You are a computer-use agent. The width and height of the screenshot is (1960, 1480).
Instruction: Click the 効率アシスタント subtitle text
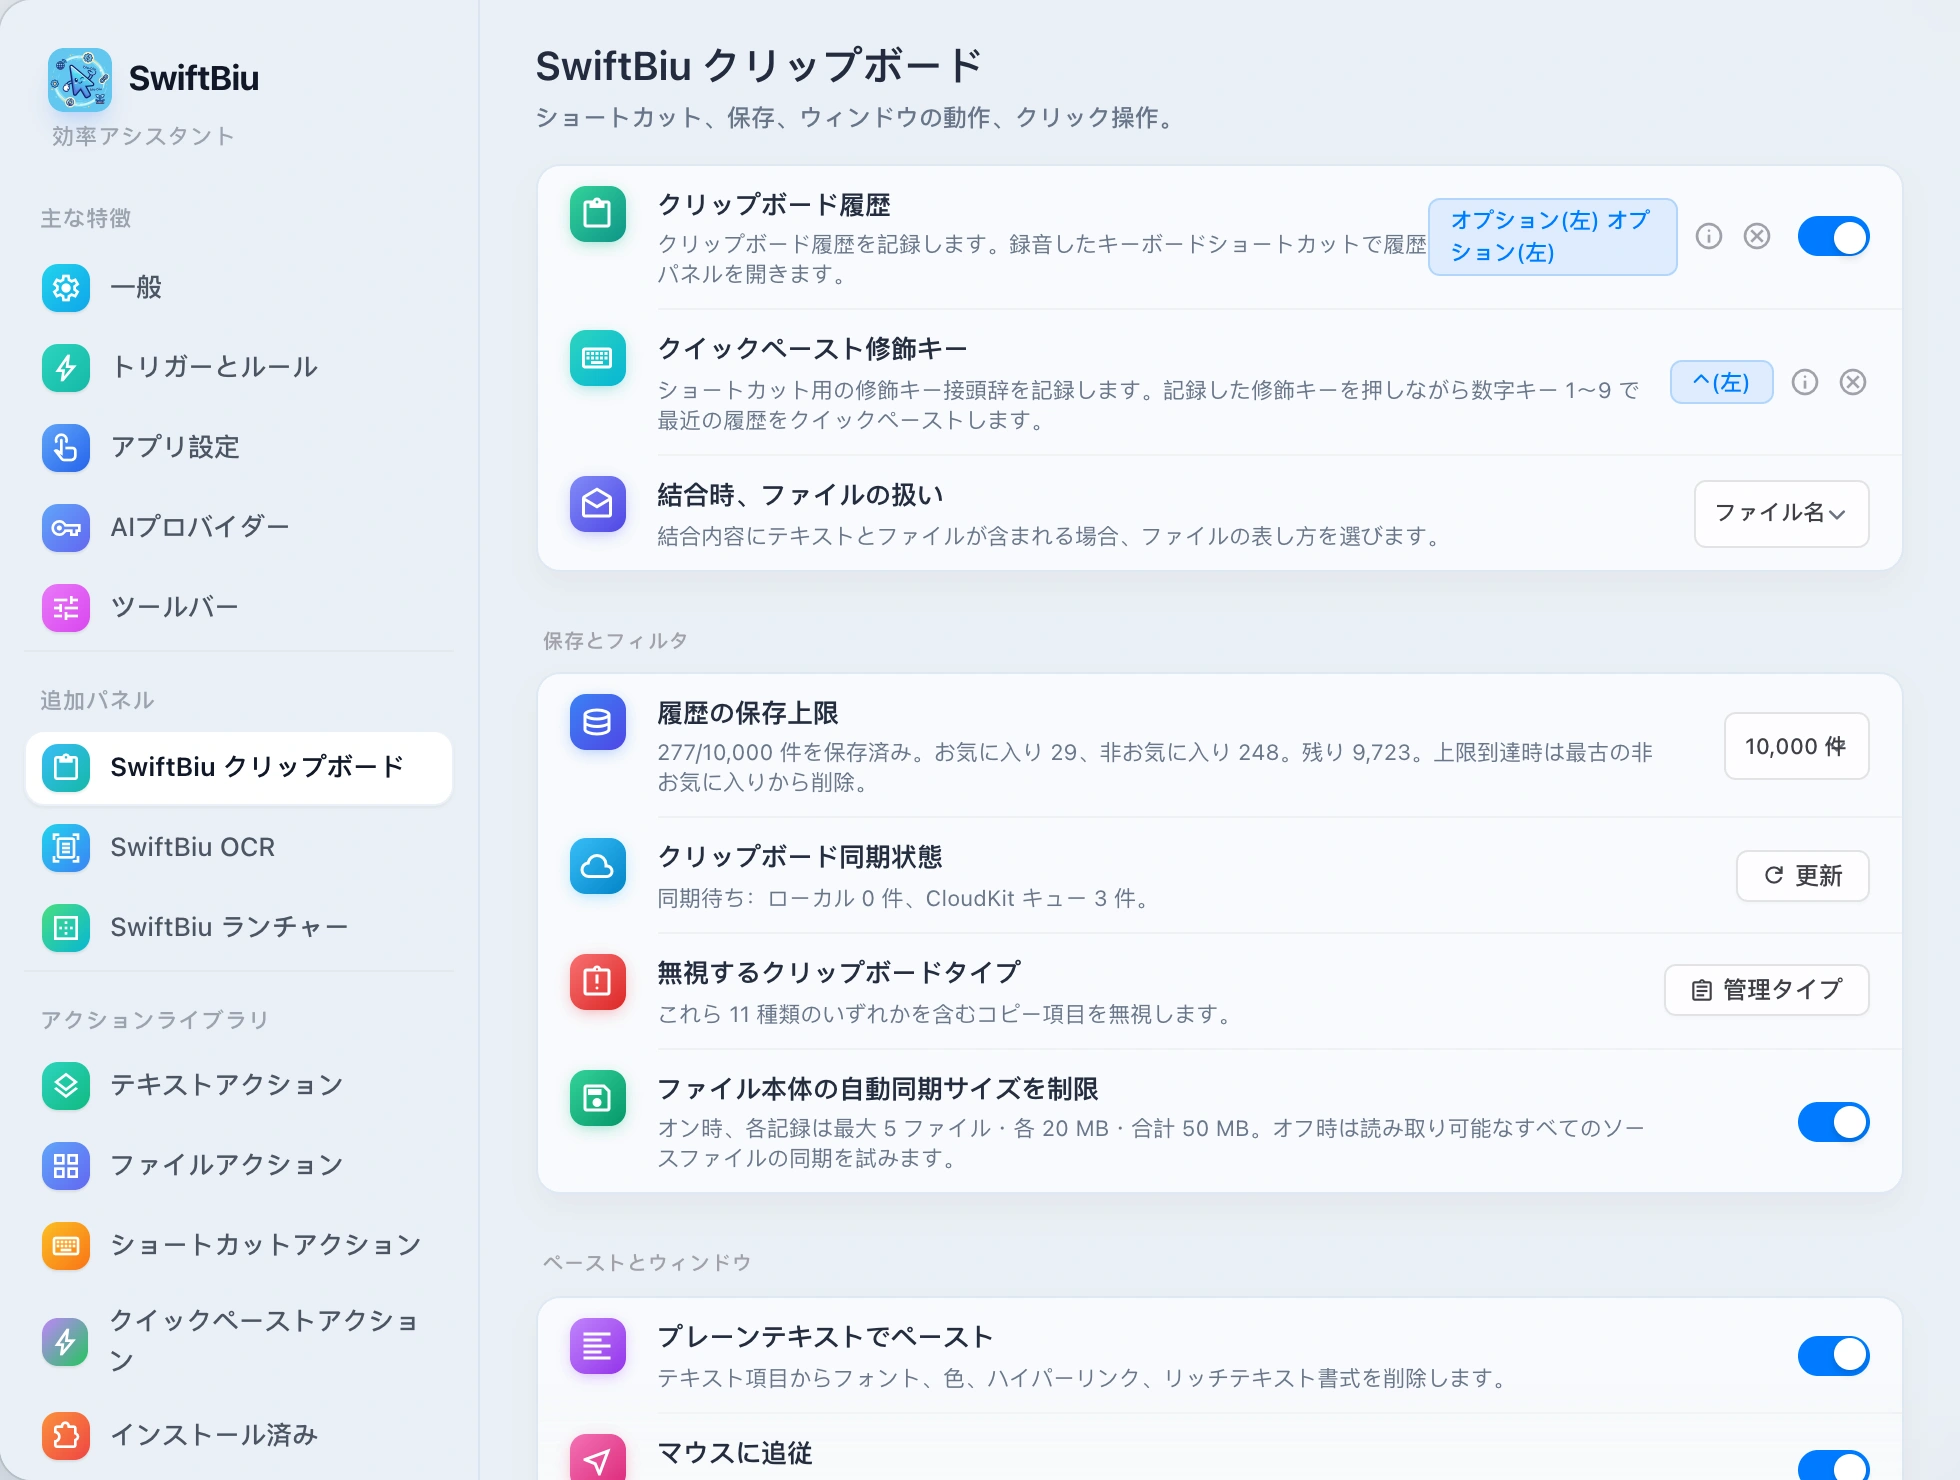tap(143, 136)
